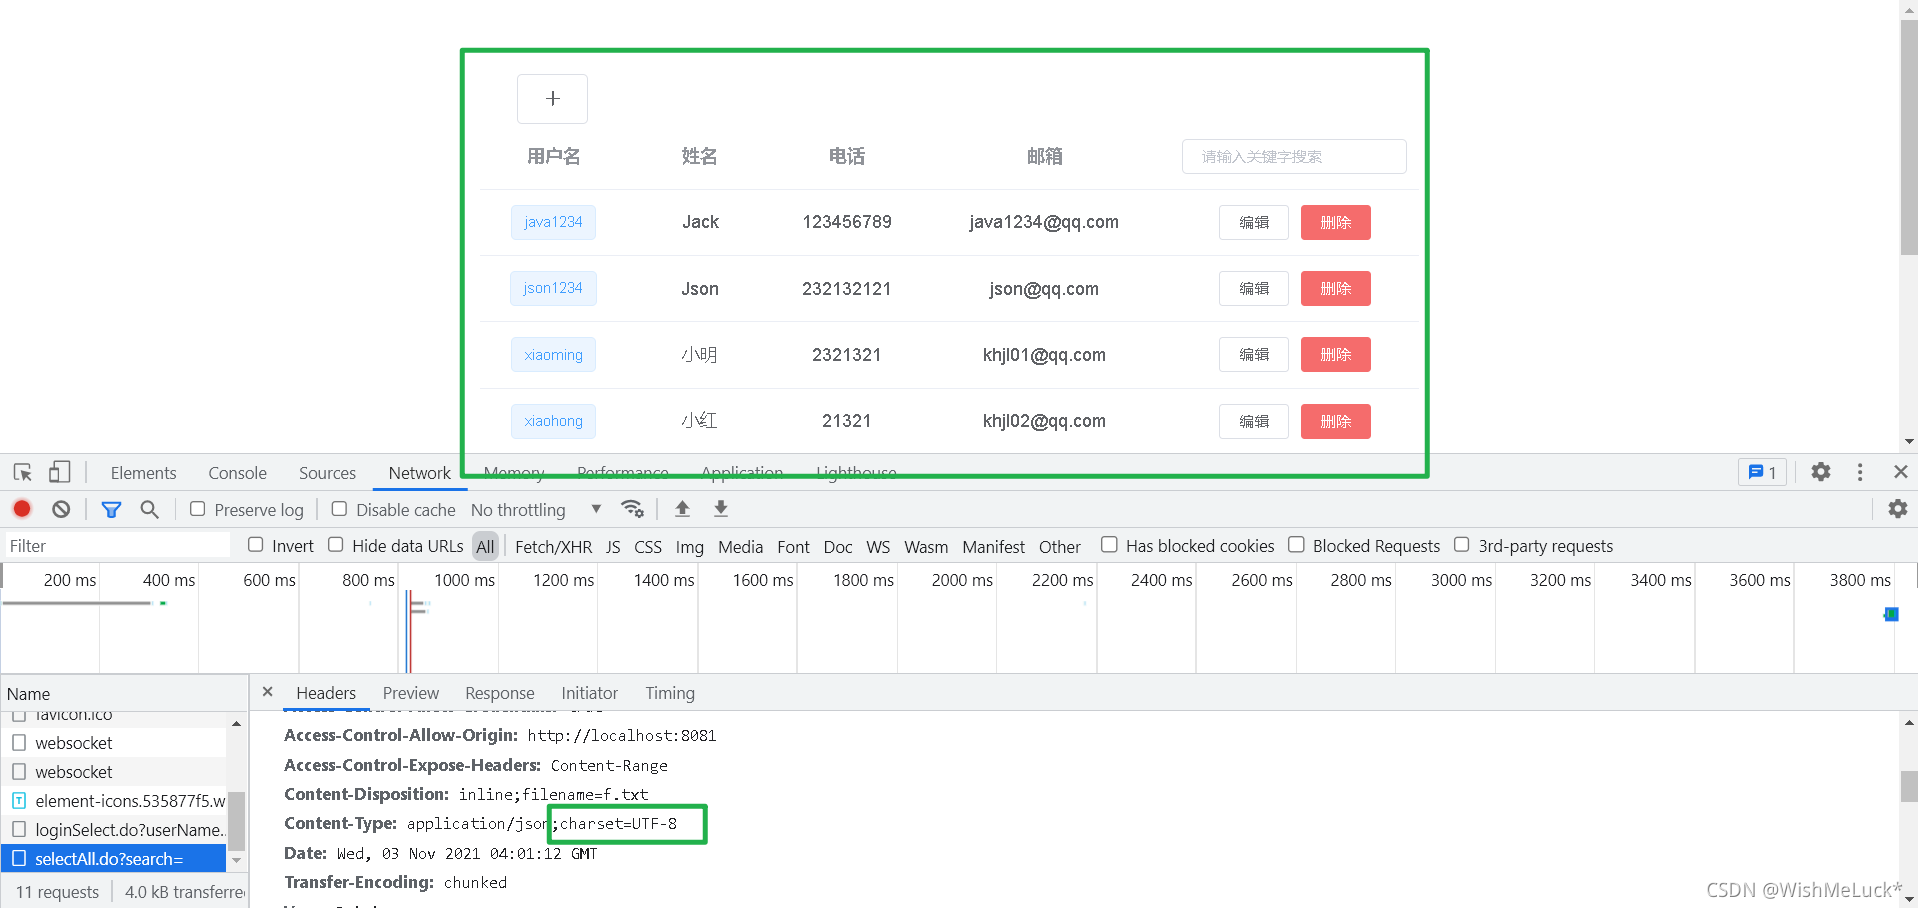Click the headers pane scrollbar thumb
The image size is (1918, 908).
point(1909,786)
